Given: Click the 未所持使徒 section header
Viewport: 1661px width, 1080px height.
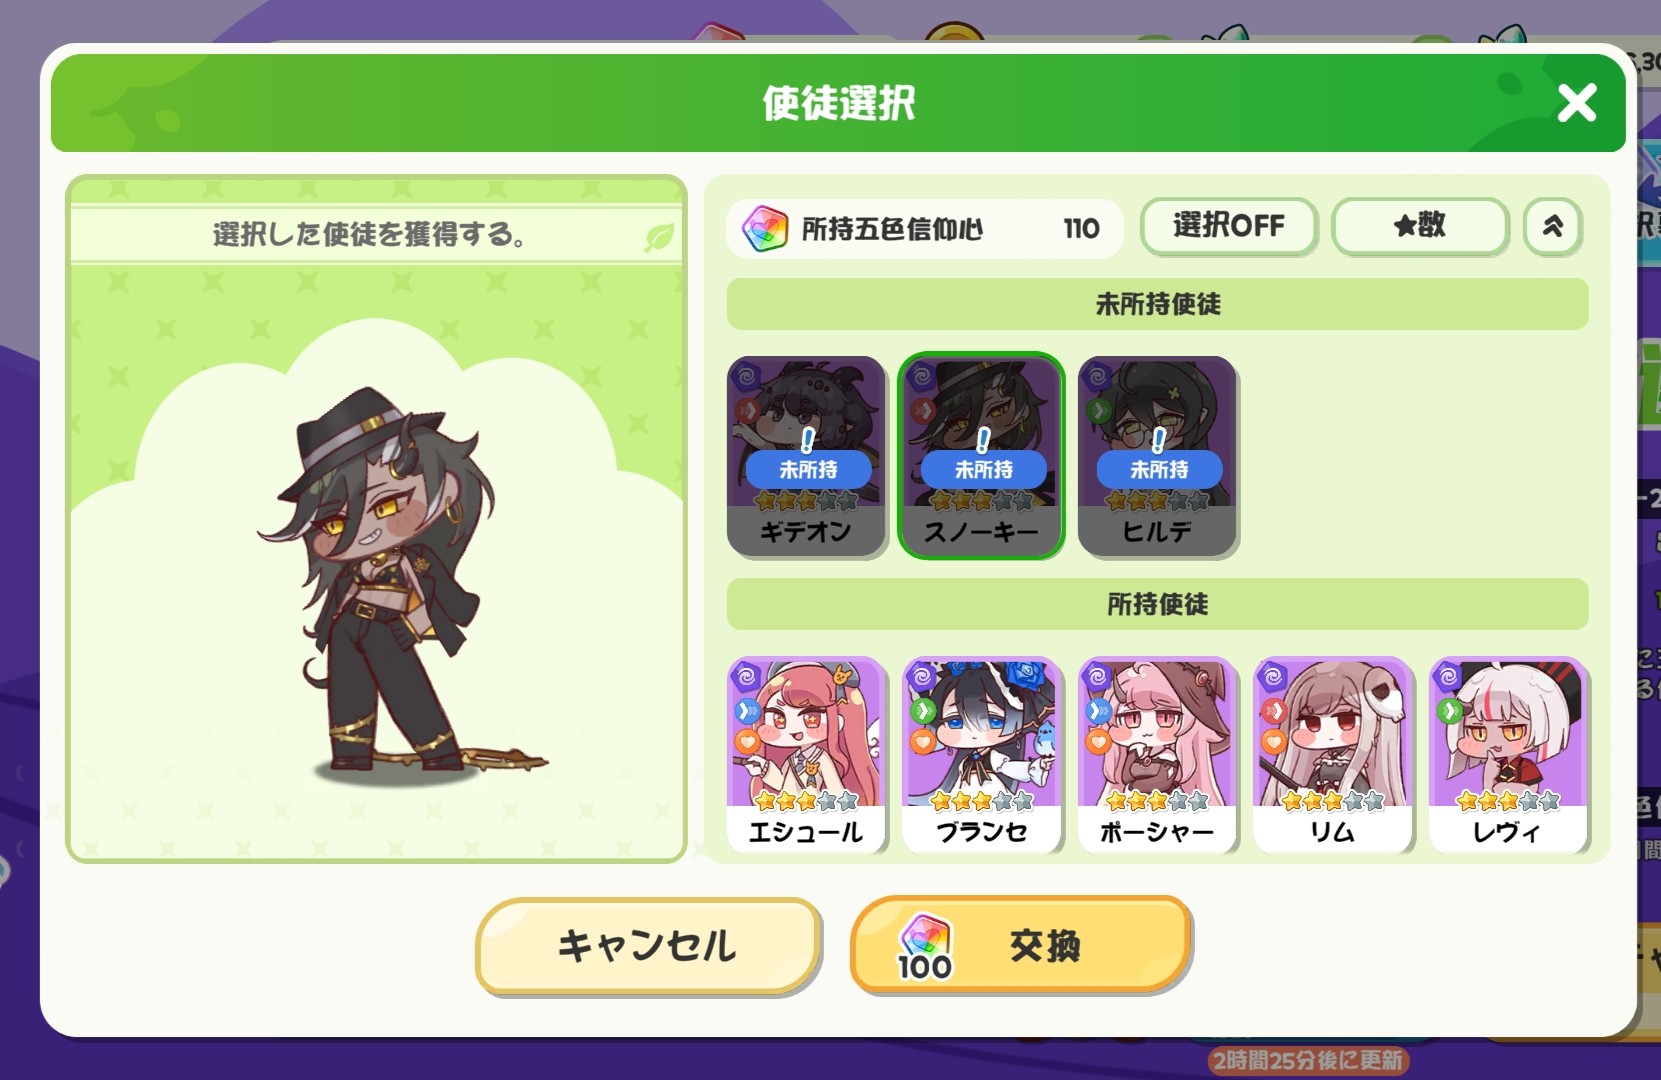Looking at the screenshot, I should (x=1157, y=304).
